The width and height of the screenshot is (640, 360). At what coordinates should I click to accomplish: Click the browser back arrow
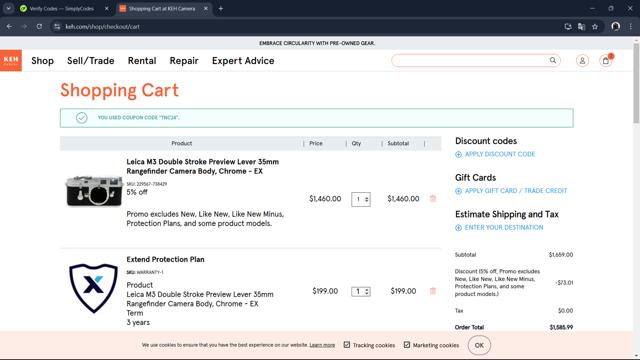pyautogui.click(x=9, y=27)
